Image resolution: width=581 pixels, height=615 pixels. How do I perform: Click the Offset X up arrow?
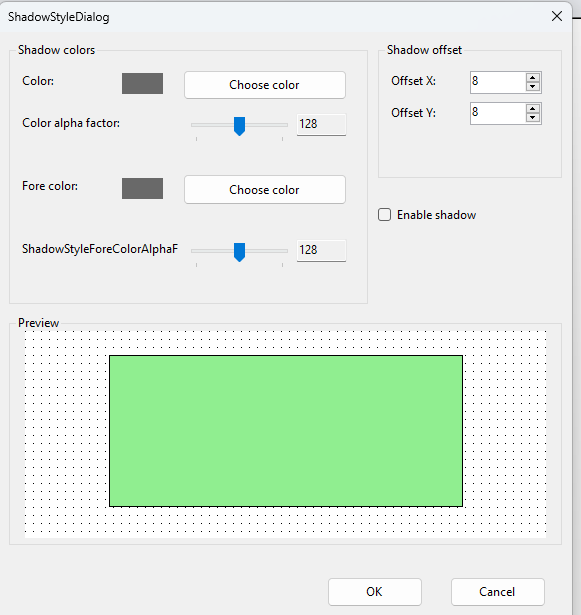532,77
